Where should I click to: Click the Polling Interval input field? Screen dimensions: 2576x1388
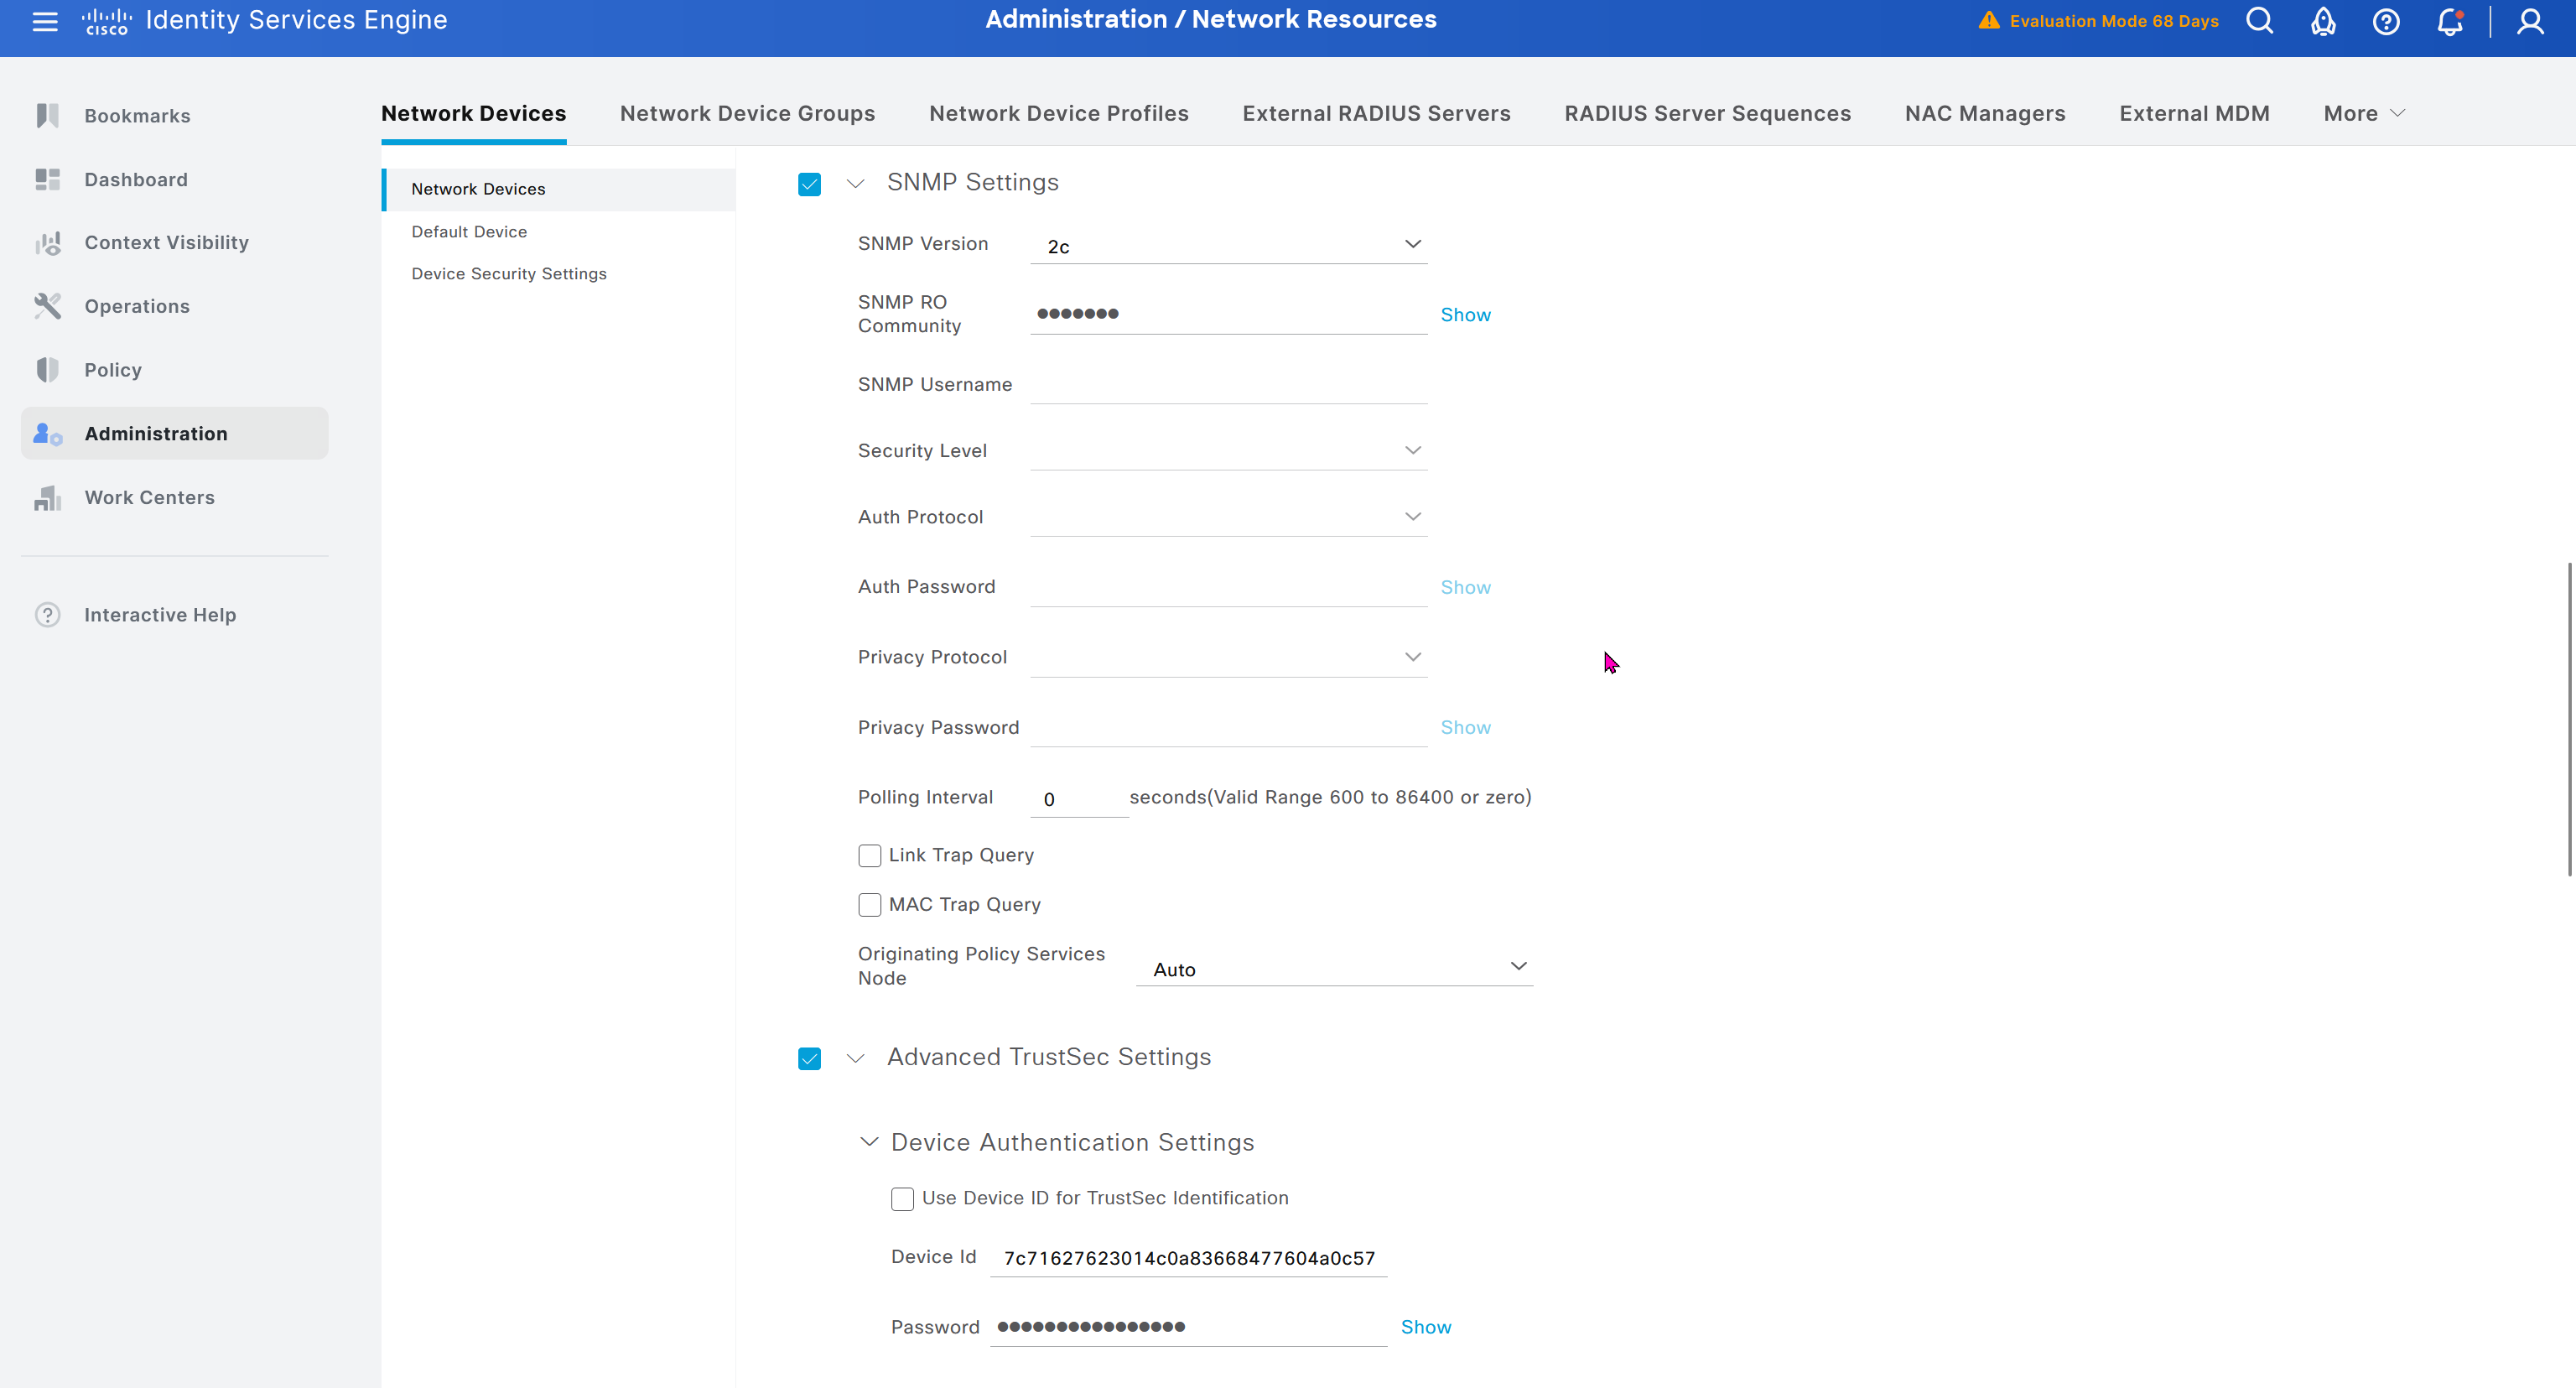[1078, 799]
